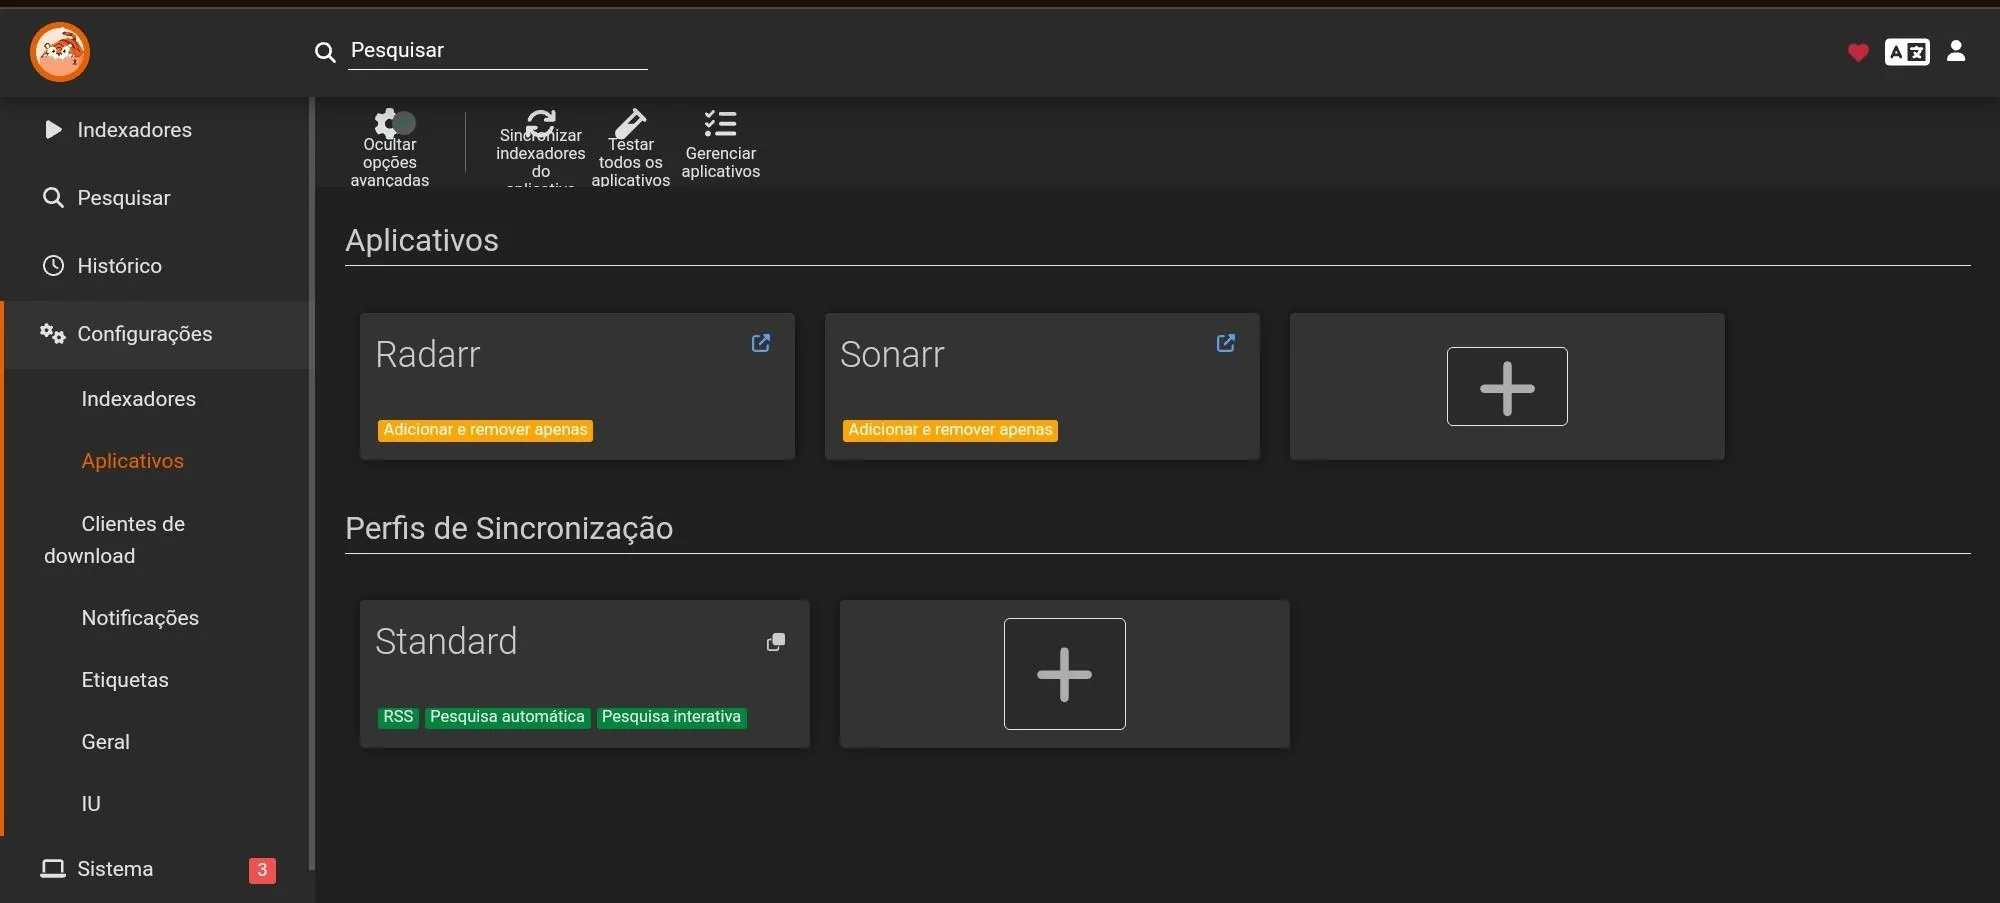Open the user account icon
Viewport: 2000px width, 903px height.
click(1955, 51)
